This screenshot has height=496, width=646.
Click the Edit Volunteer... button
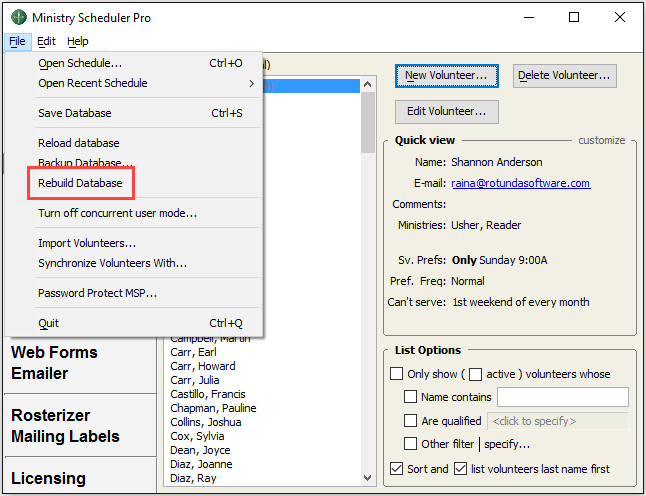pyautogui.click(x=446, y=111)
